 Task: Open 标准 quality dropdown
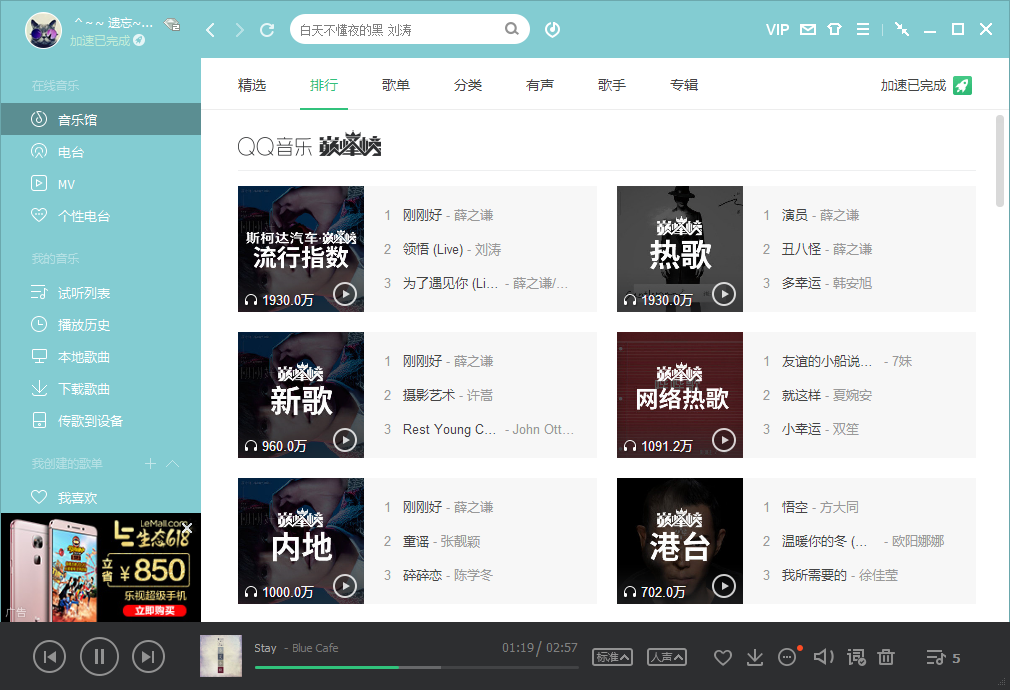tap(612, 657)
